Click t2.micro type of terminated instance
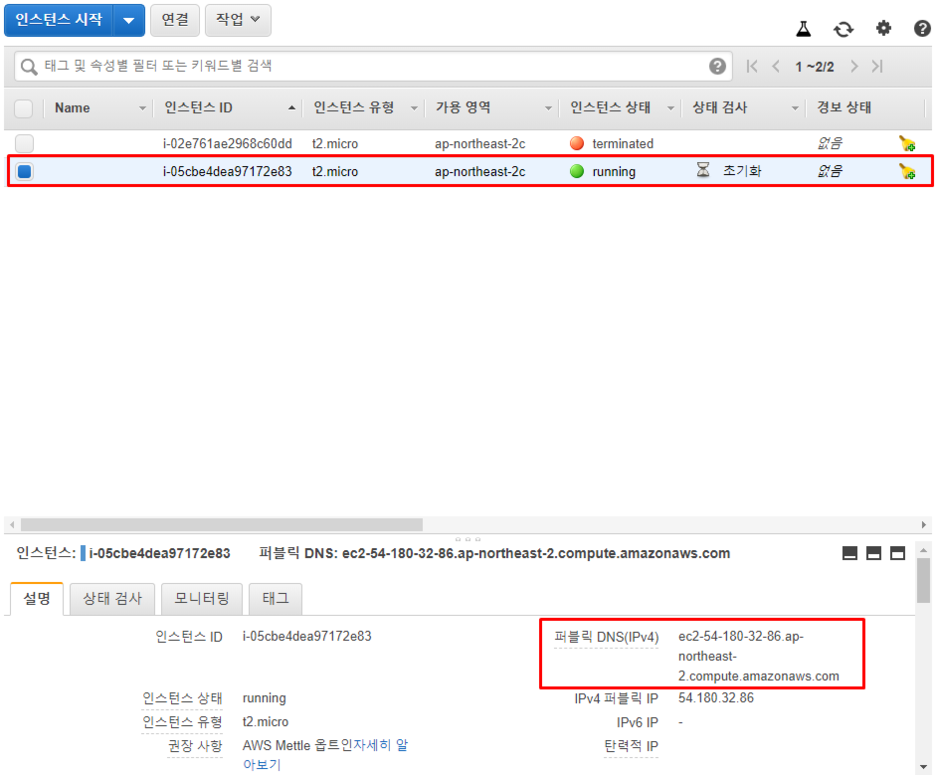Viewport: 936px width, 775px height. pos(335,143)
